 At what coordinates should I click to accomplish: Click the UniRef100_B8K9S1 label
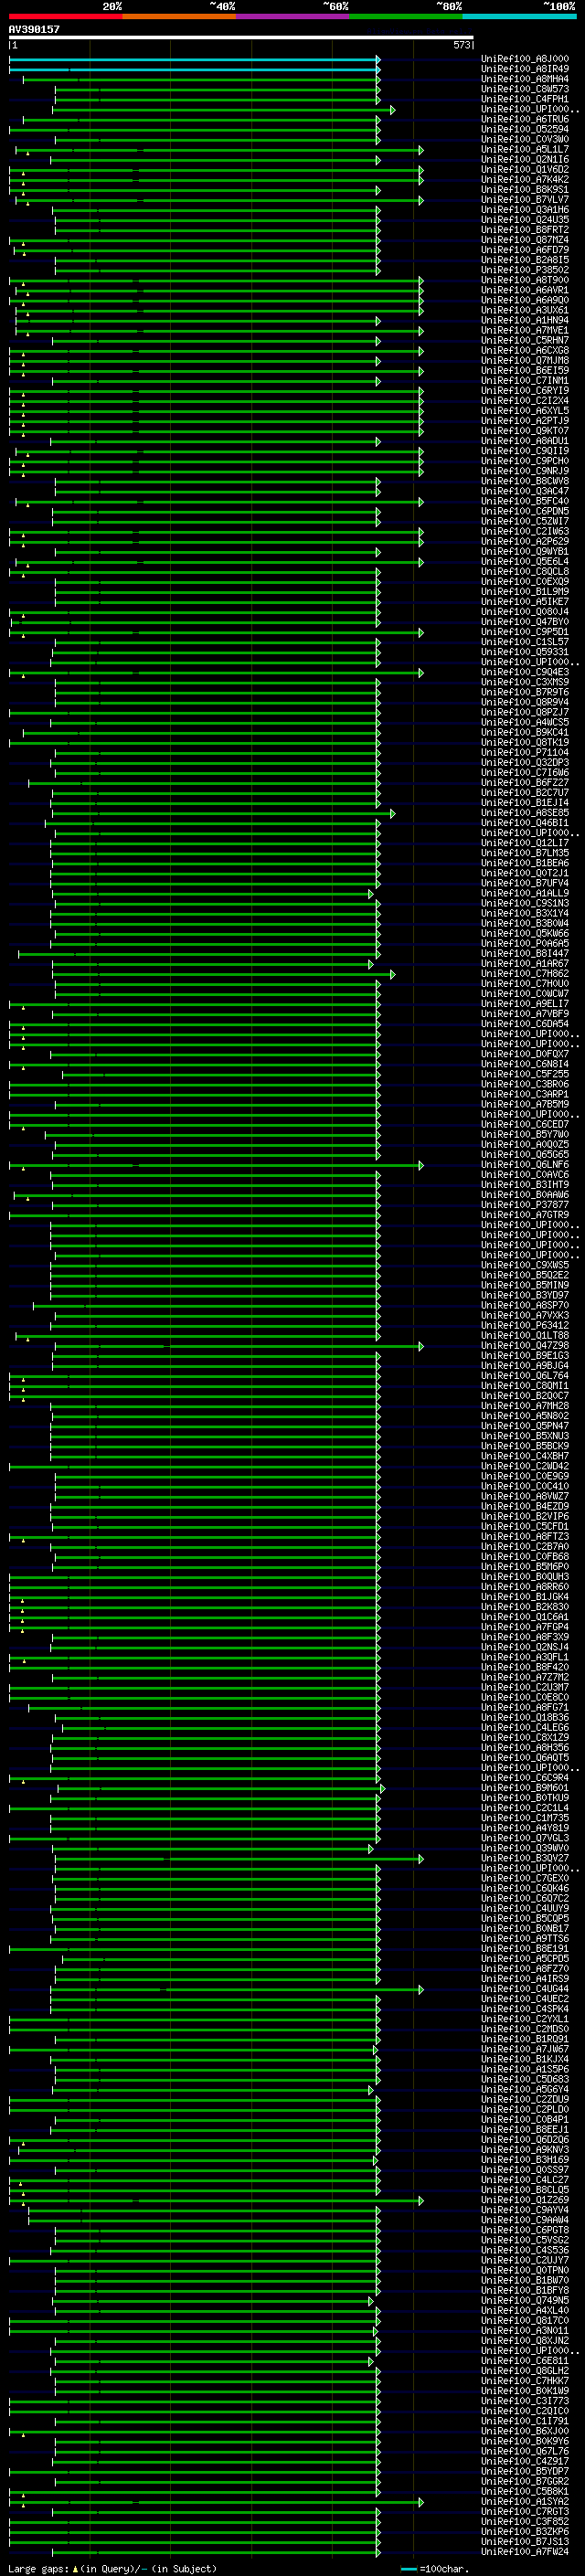(525, 190)
